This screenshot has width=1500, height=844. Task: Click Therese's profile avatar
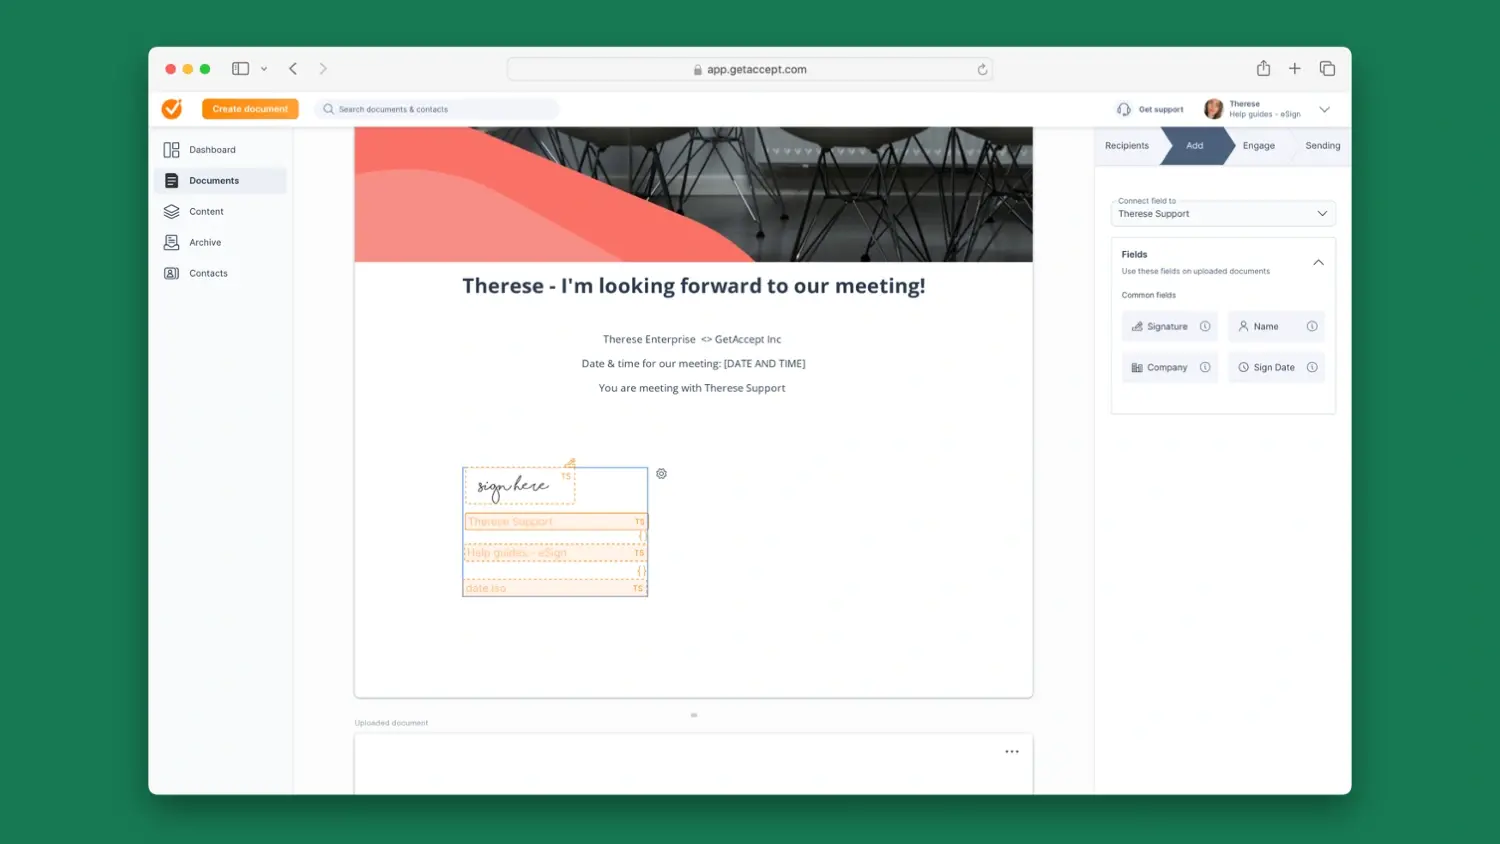click(x=1213, y=109)
